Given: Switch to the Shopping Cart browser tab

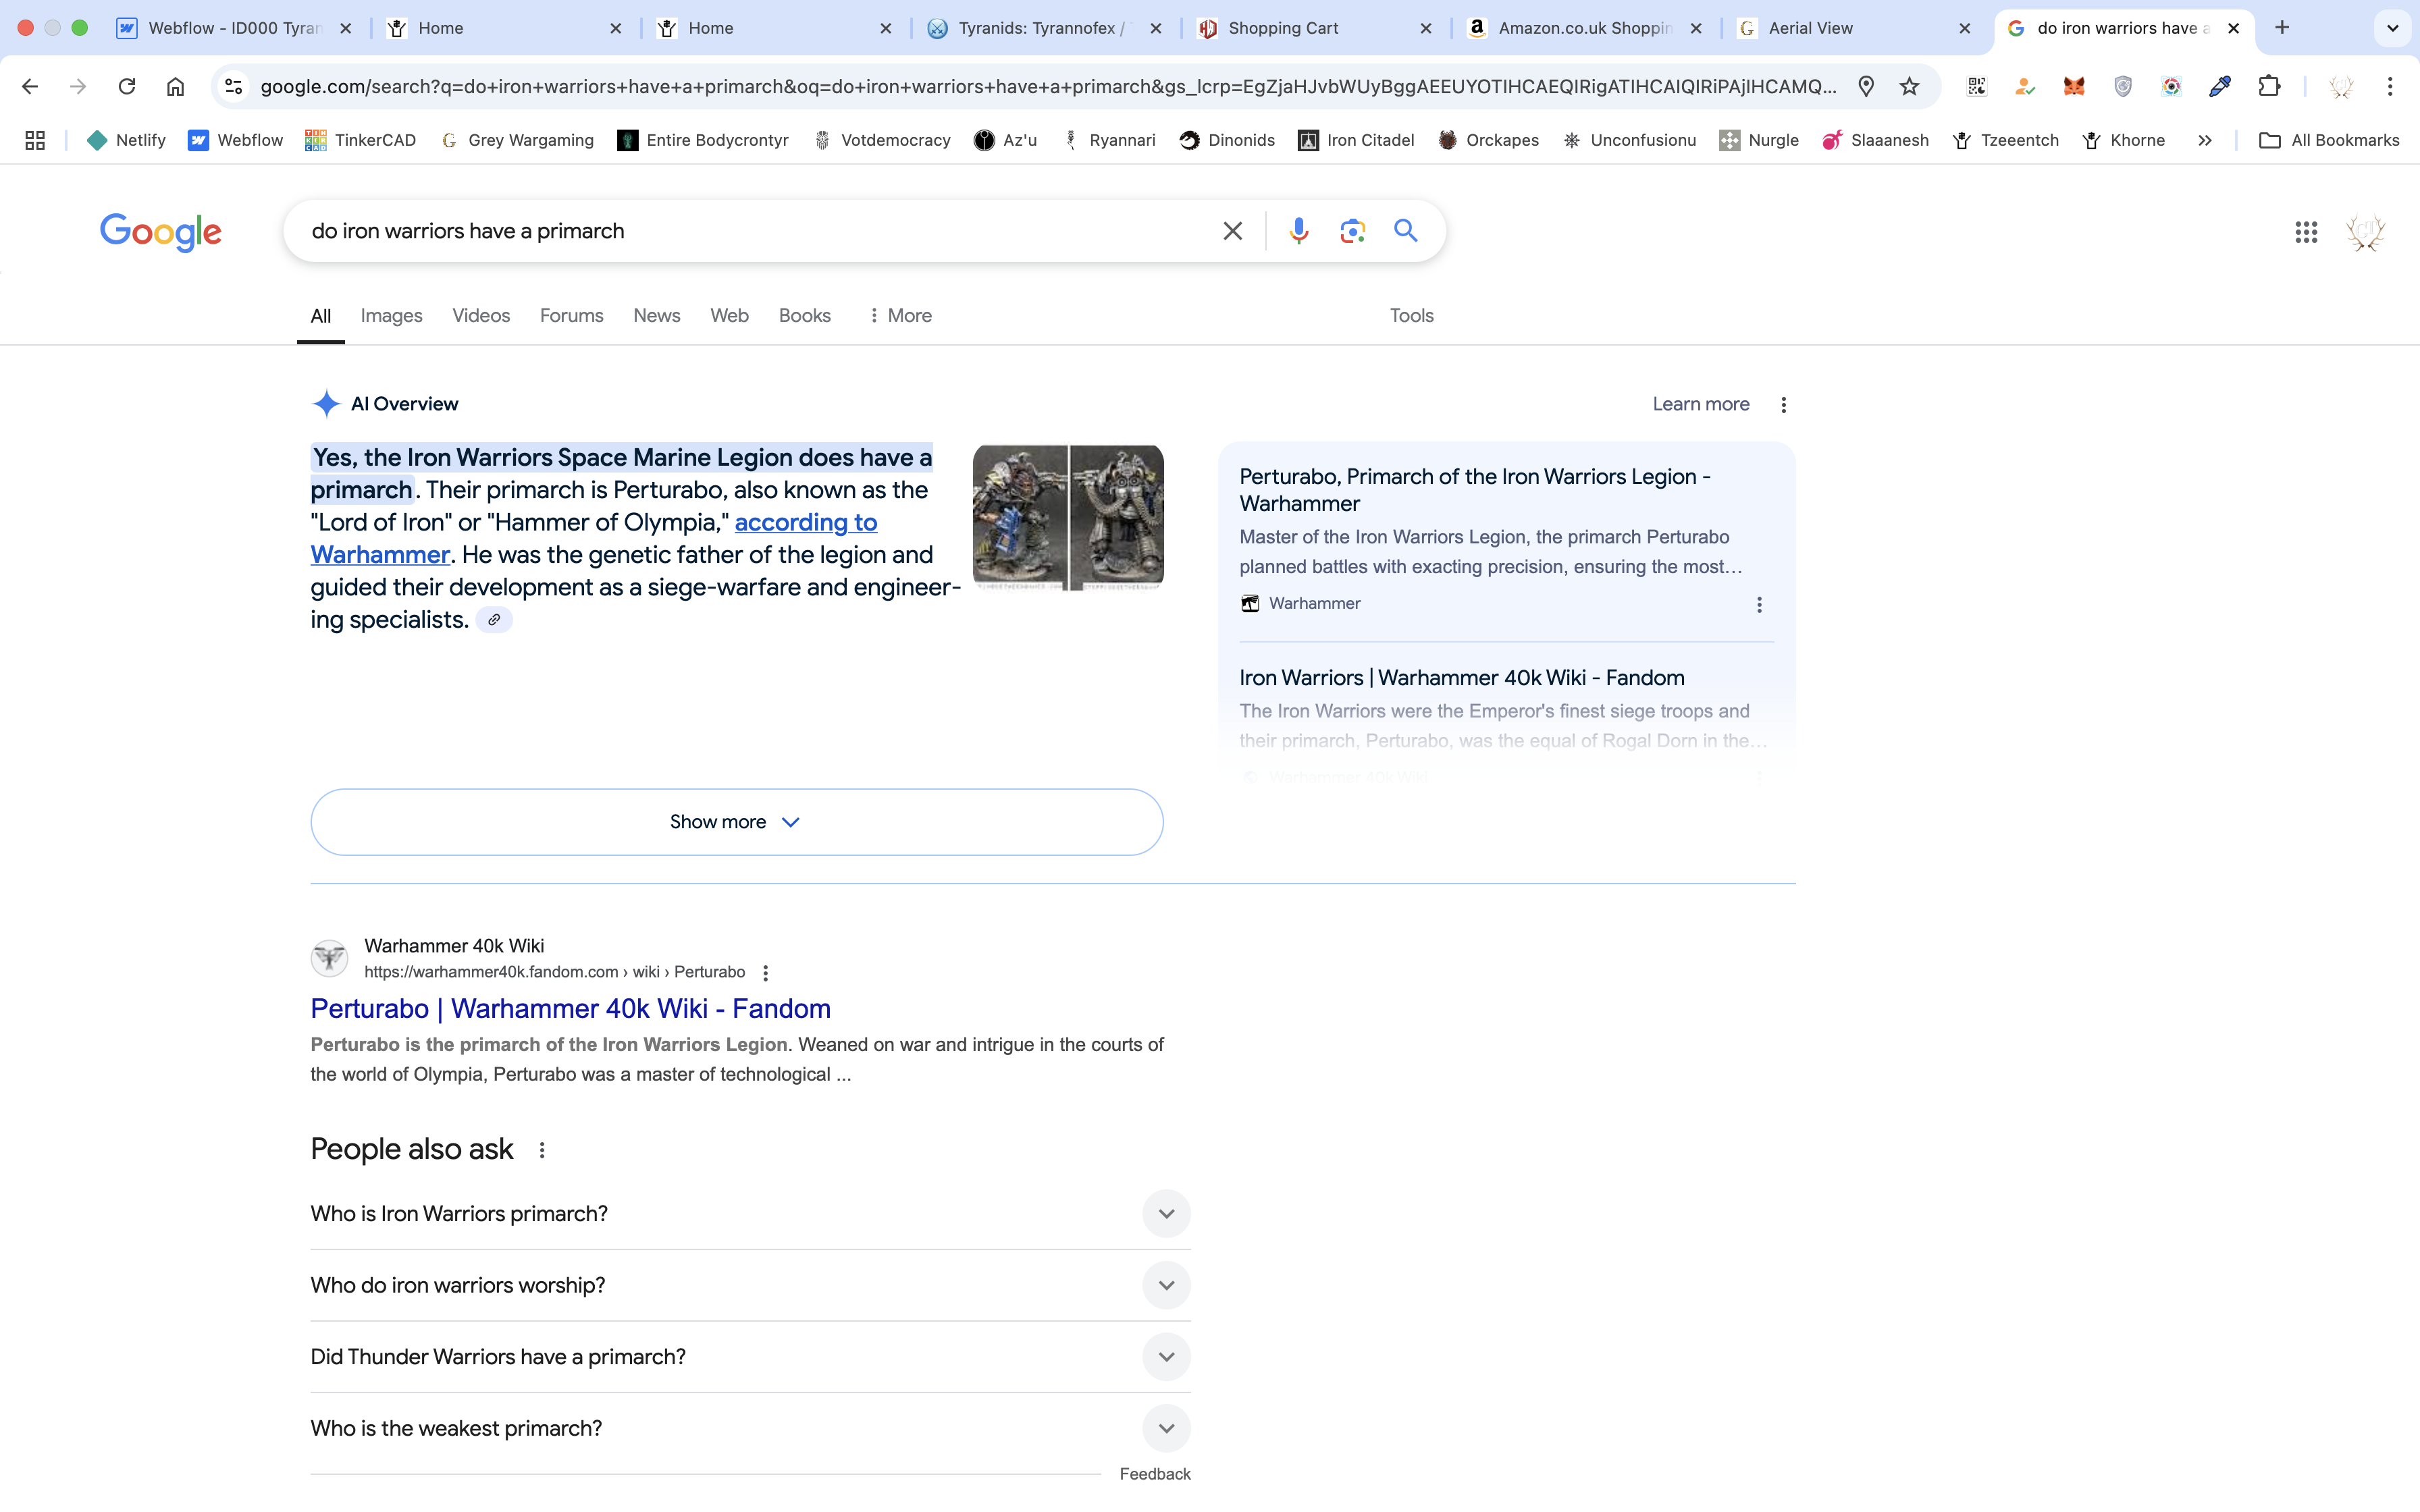Looking at the screenshot, I should (x=1283, y=28).
